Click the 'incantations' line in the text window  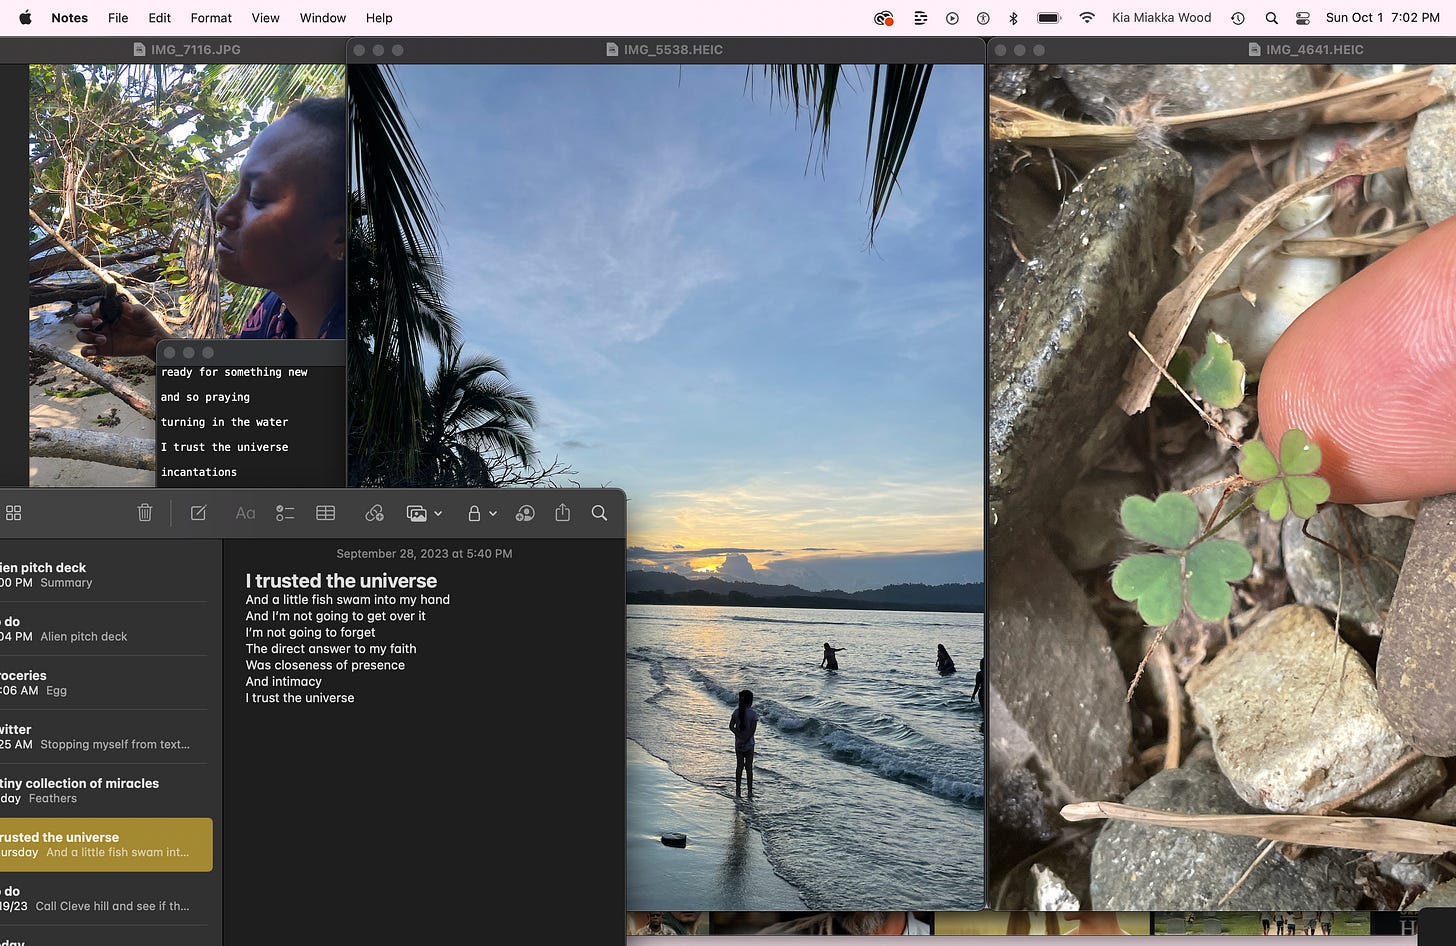click(x=199, y=472)
